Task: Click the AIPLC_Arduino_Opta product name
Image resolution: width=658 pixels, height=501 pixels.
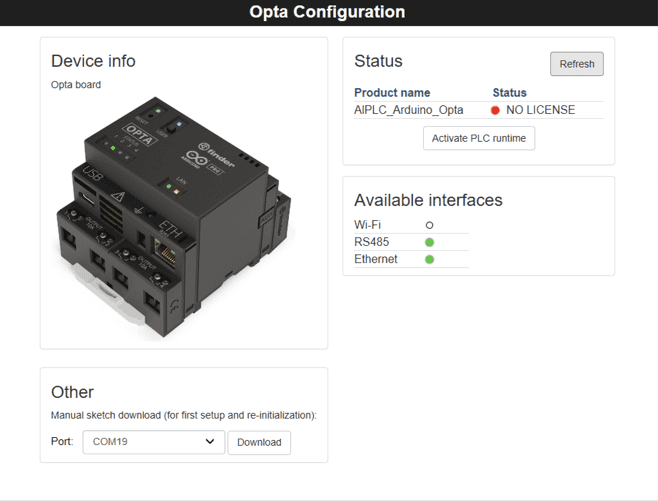Action: pos(408,110)
